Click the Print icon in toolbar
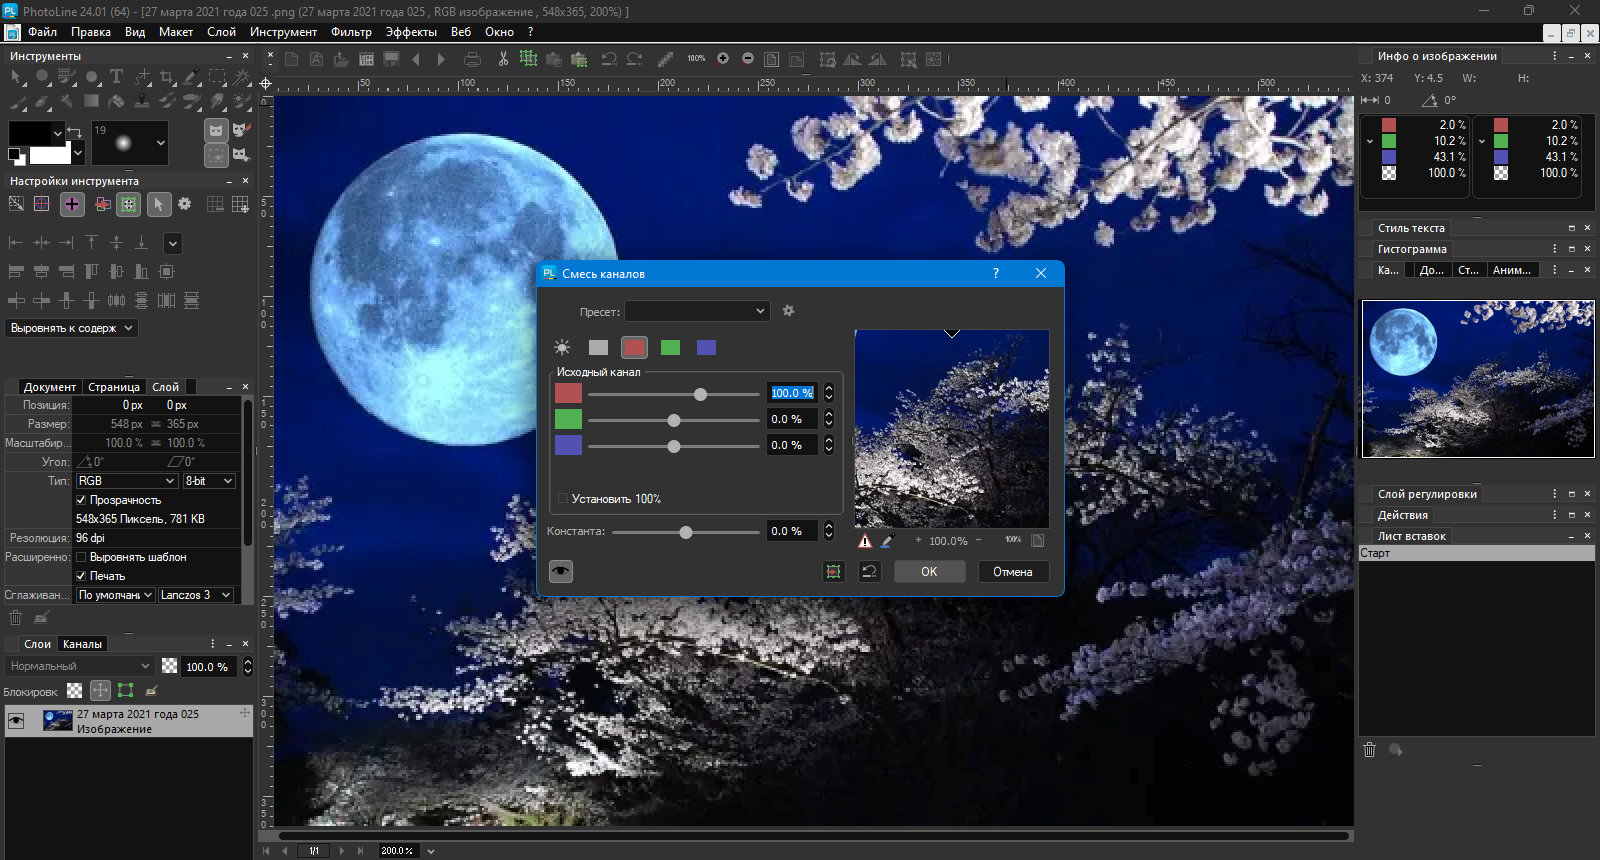Screen dimensions: 1600x860 click(x=472, y=60)
